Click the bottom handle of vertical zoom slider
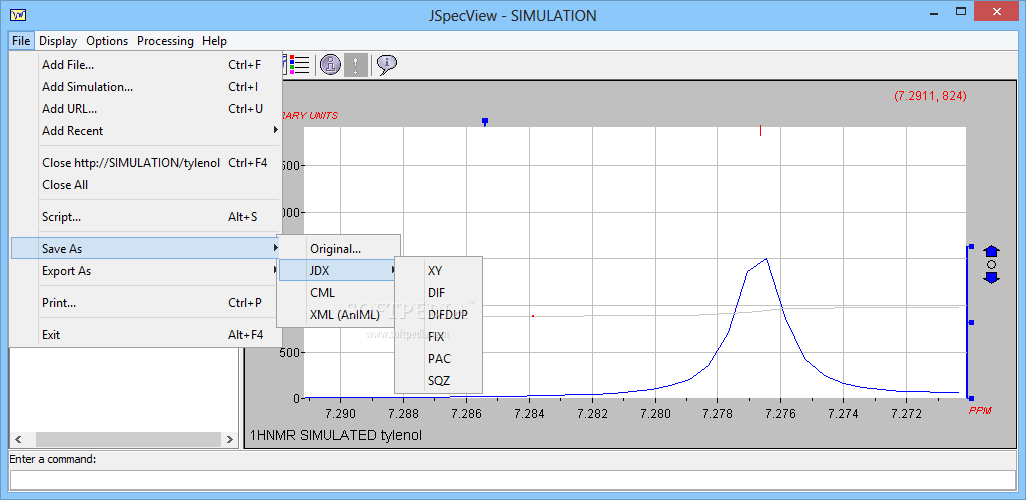This screenshot has width=1026, height=500. pyautogui.click(x=972, y=398)
